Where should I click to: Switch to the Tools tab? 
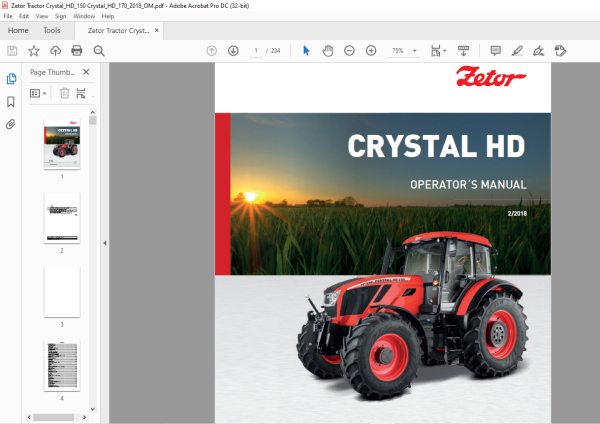click(52, 30)
